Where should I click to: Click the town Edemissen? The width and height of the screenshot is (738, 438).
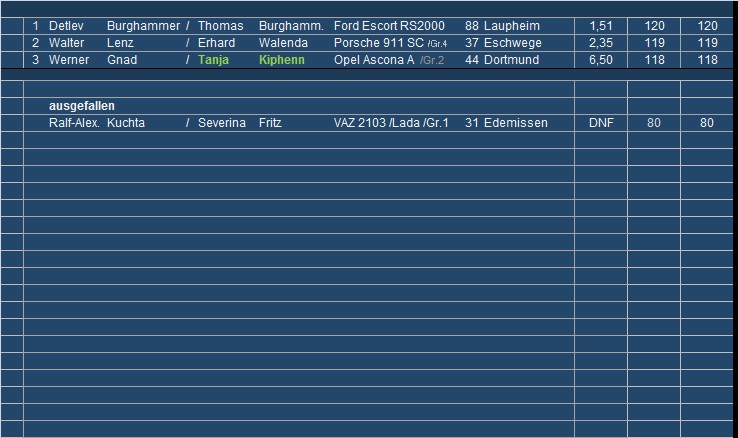(514, 123)
